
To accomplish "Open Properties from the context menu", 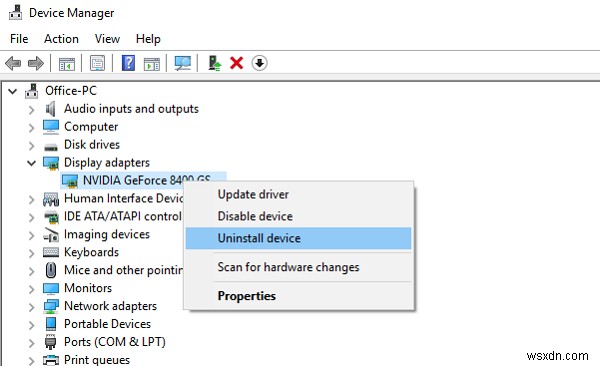I will tap(298, 296).
